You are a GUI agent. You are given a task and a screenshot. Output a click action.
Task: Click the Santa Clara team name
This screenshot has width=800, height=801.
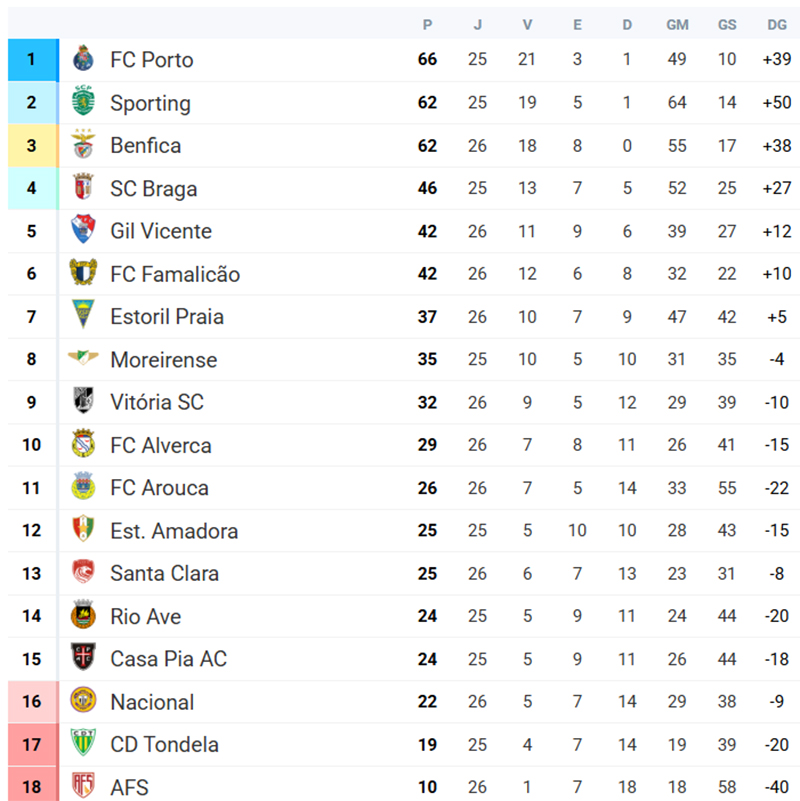coord(164,574)
